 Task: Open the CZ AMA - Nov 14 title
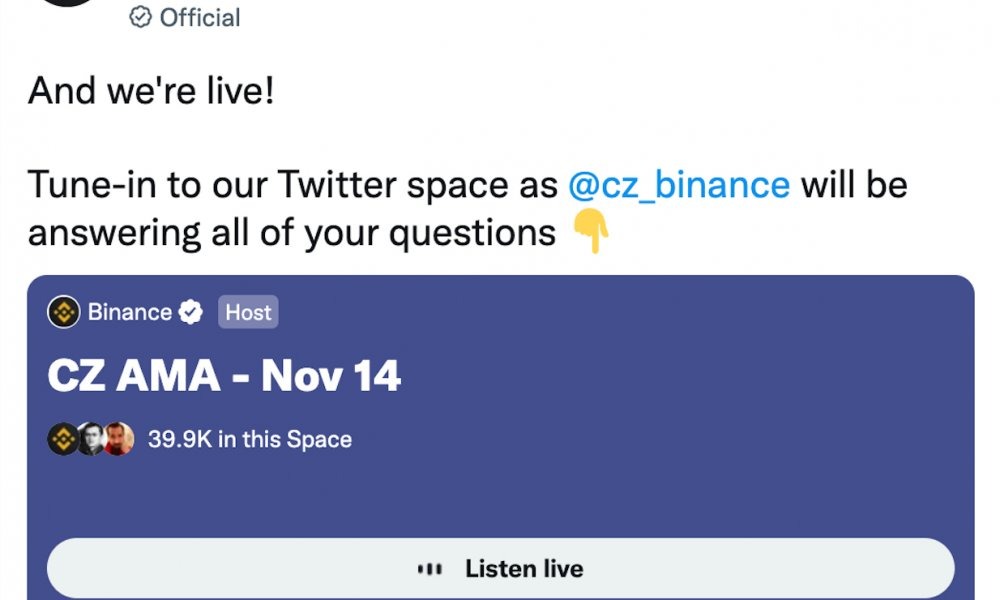224,375
